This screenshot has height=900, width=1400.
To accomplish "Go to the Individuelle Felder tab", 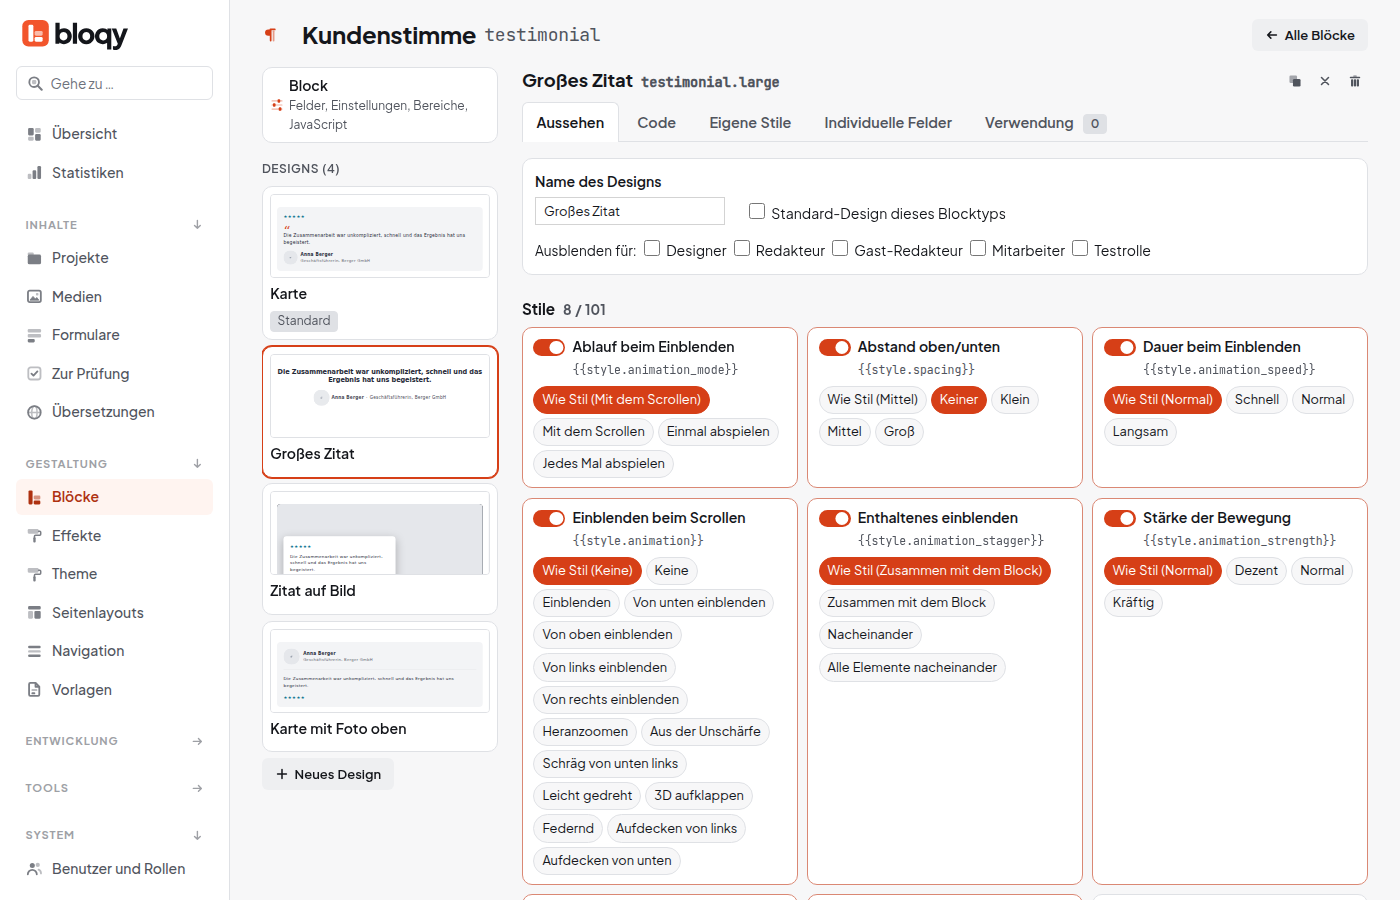I will click(888, 123).
